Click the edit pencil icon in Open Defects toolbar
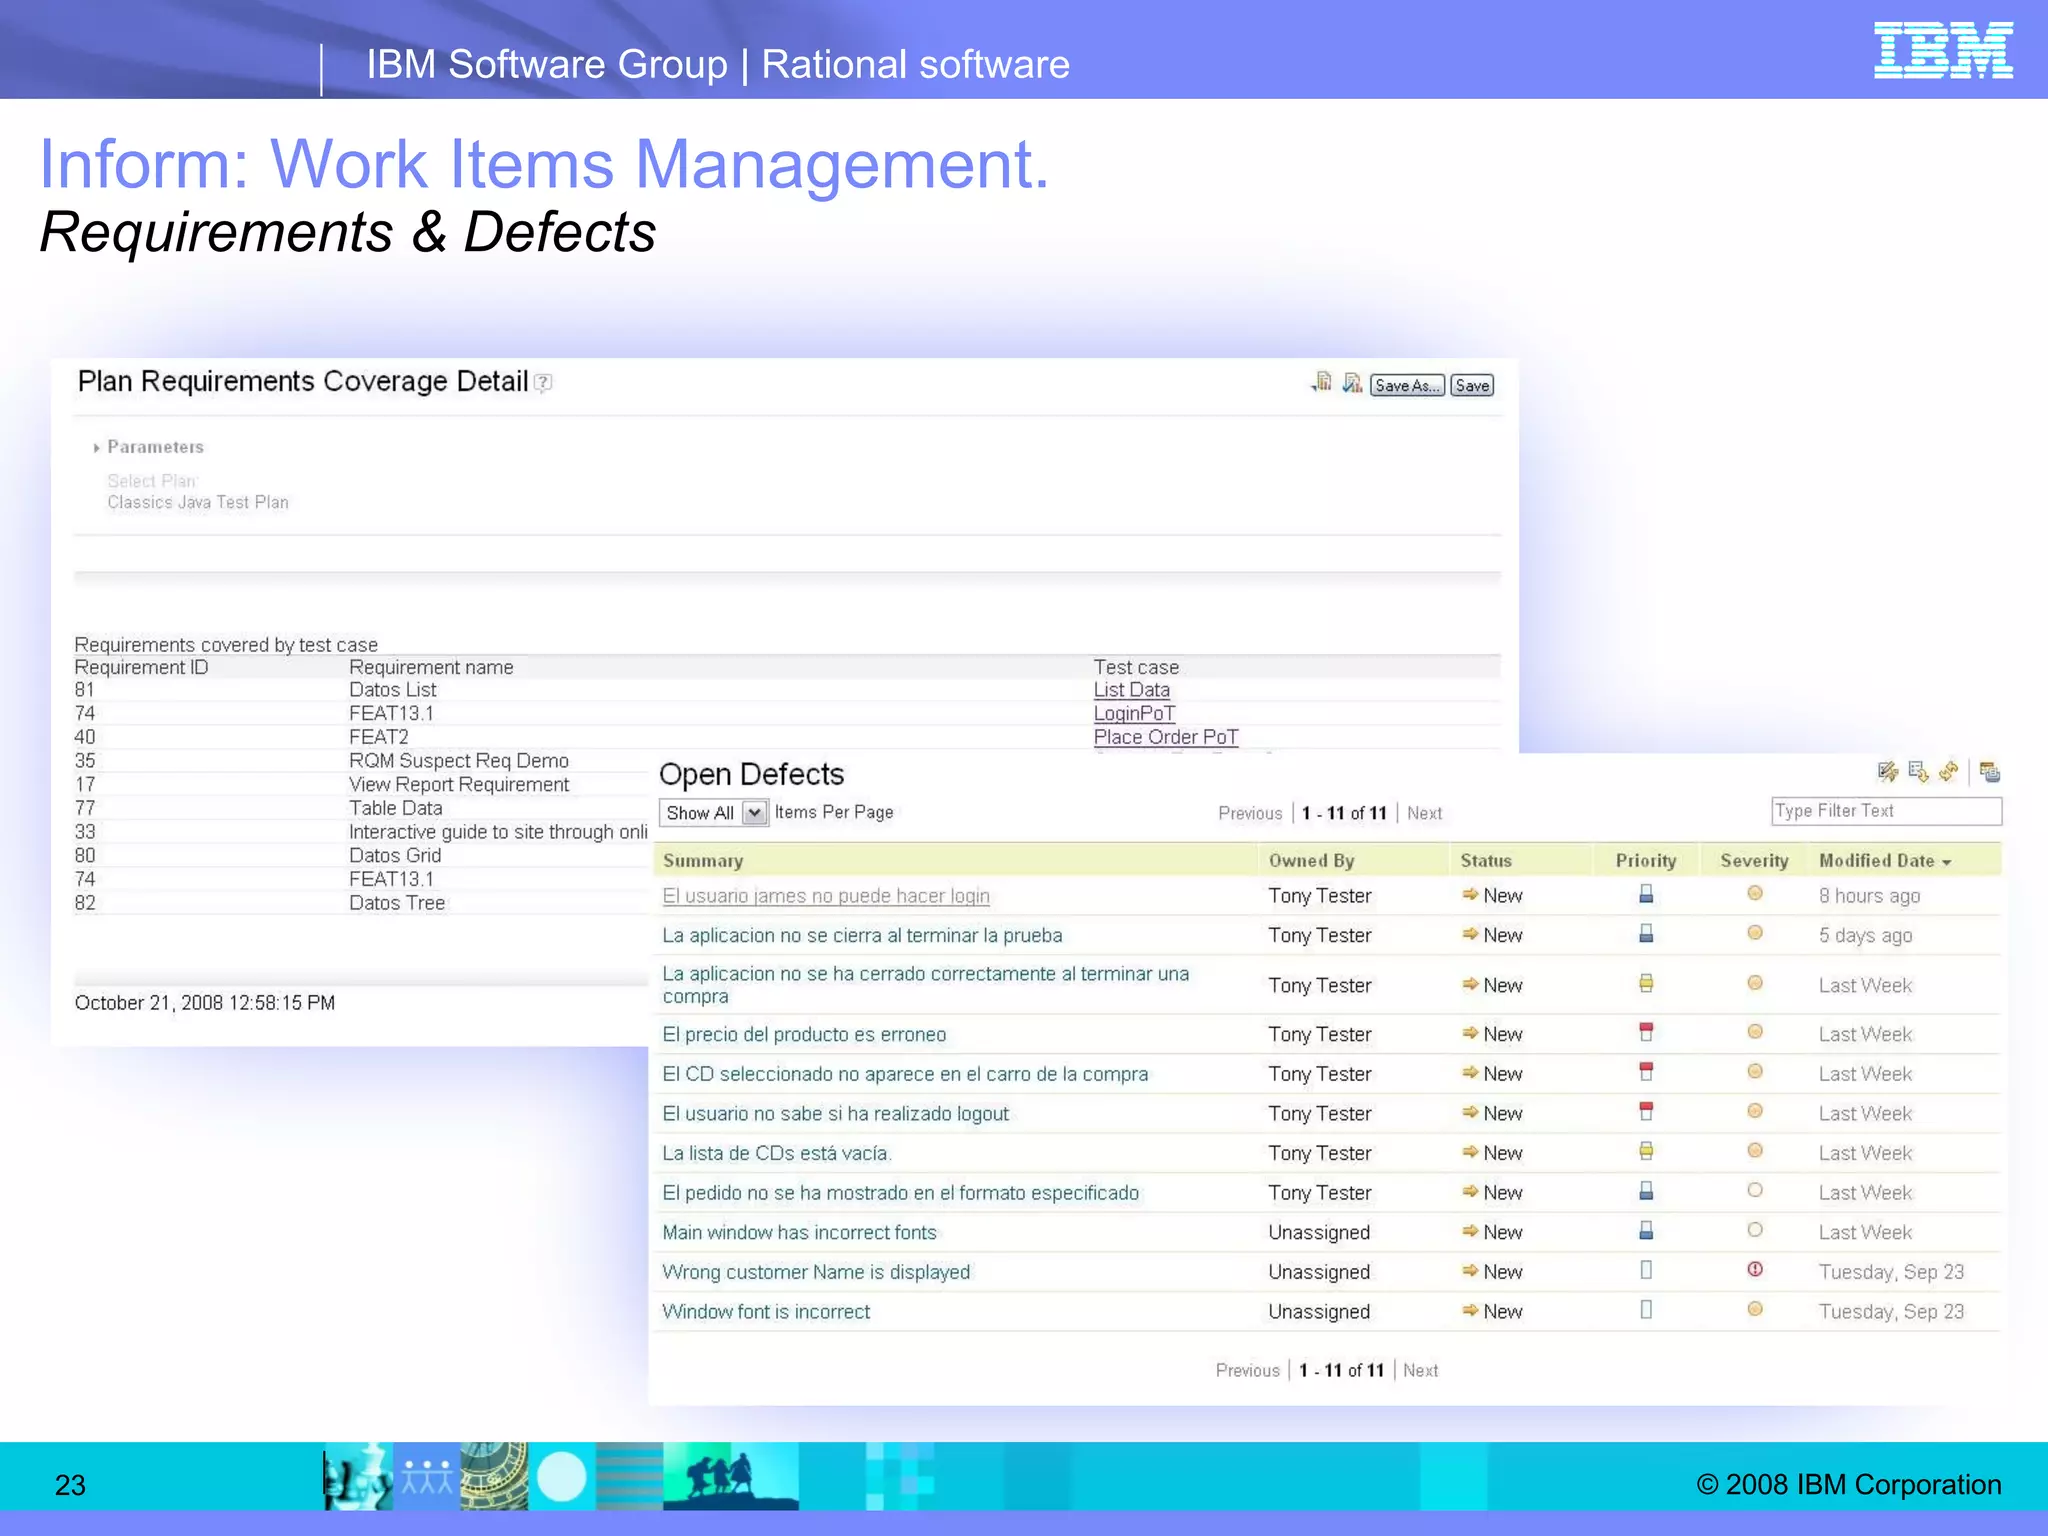The image size is (2048, 1536). [1887, 772]
